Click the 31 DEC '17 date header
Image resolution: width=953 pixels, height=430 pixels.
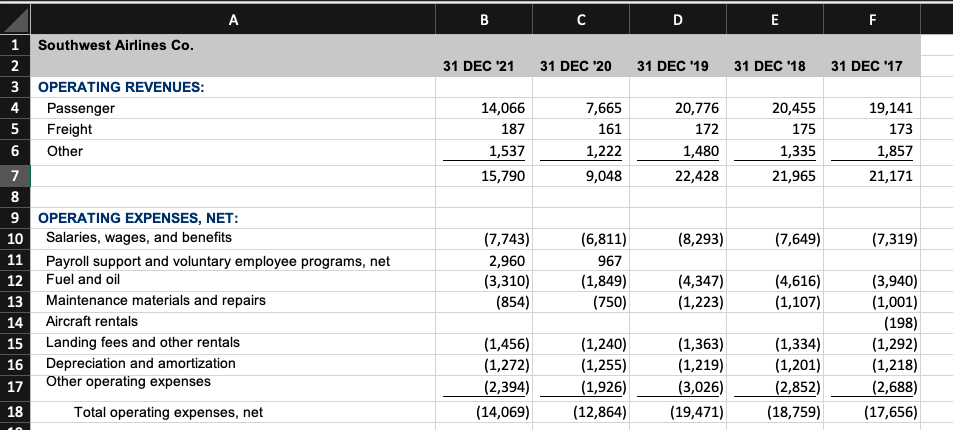tap(867, 66)
